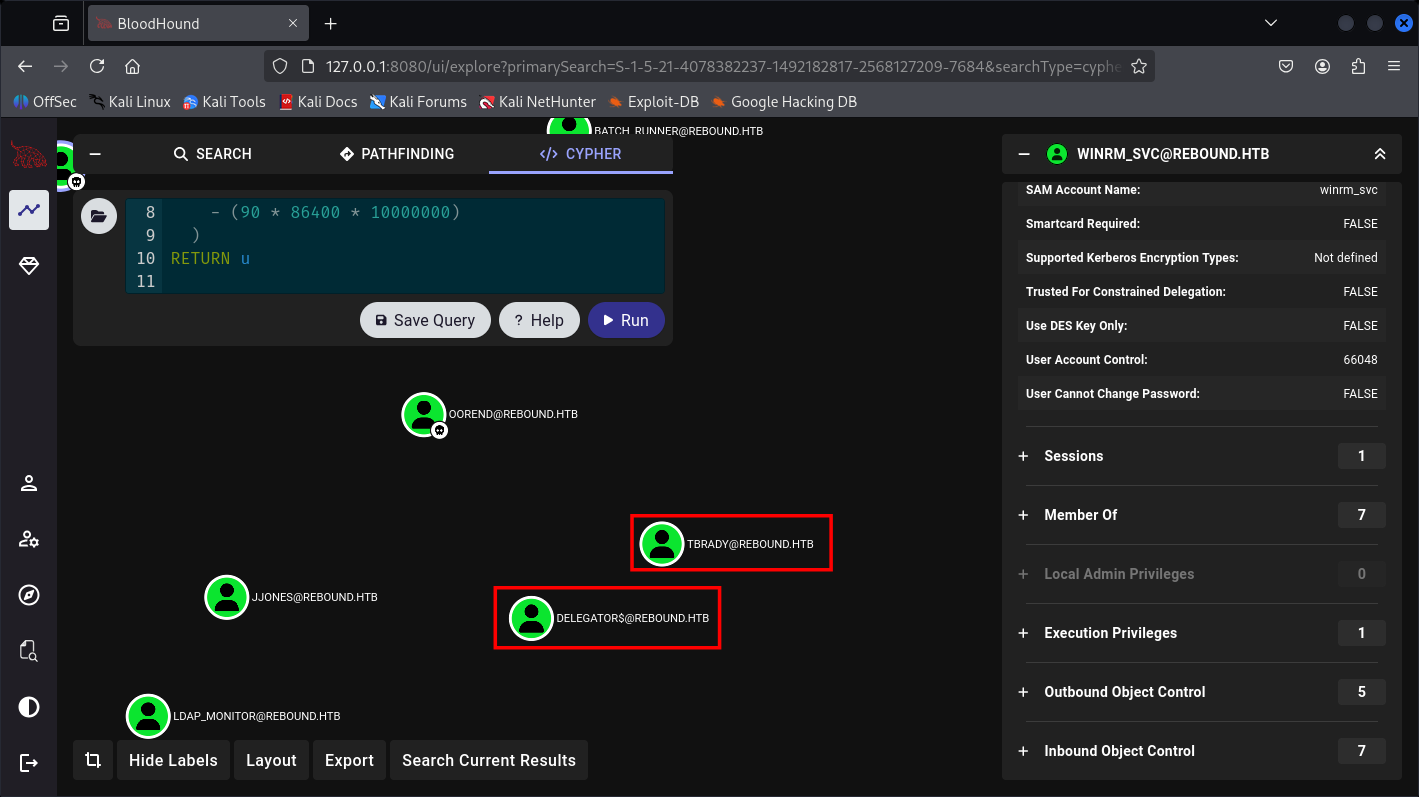
Task: Switch to the Pathfinding tab
Action: [397, 154]
